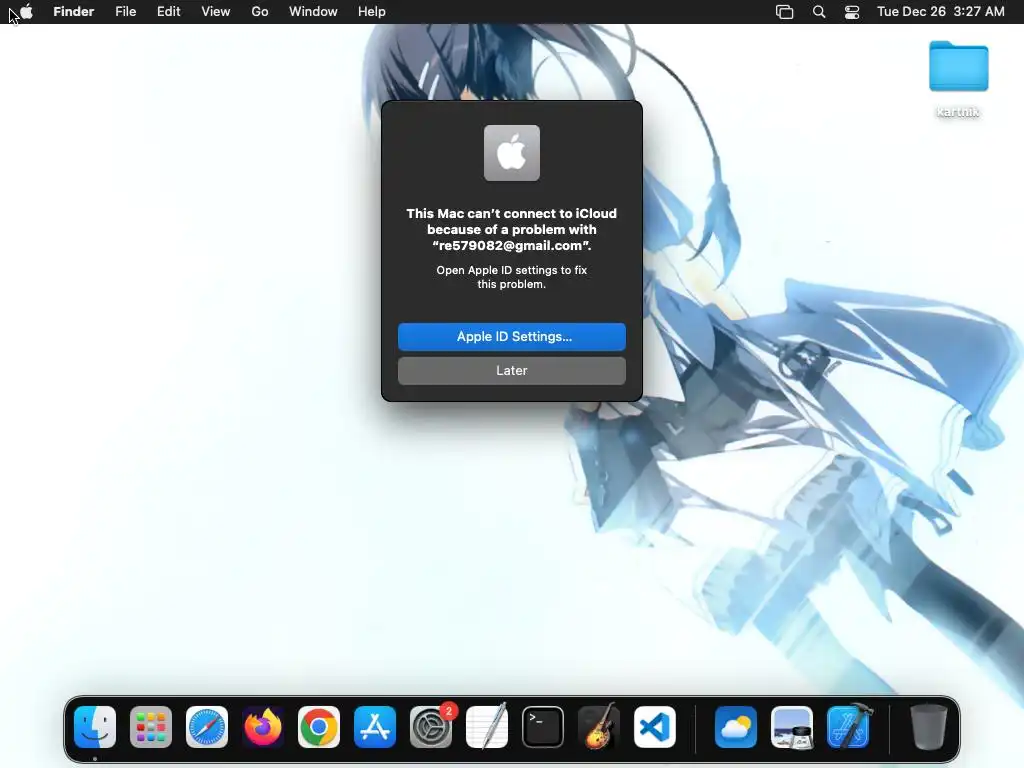Dismiss the dialog with Later
Viewport: 1024px width, 768px height.
[x=512, y=370]
